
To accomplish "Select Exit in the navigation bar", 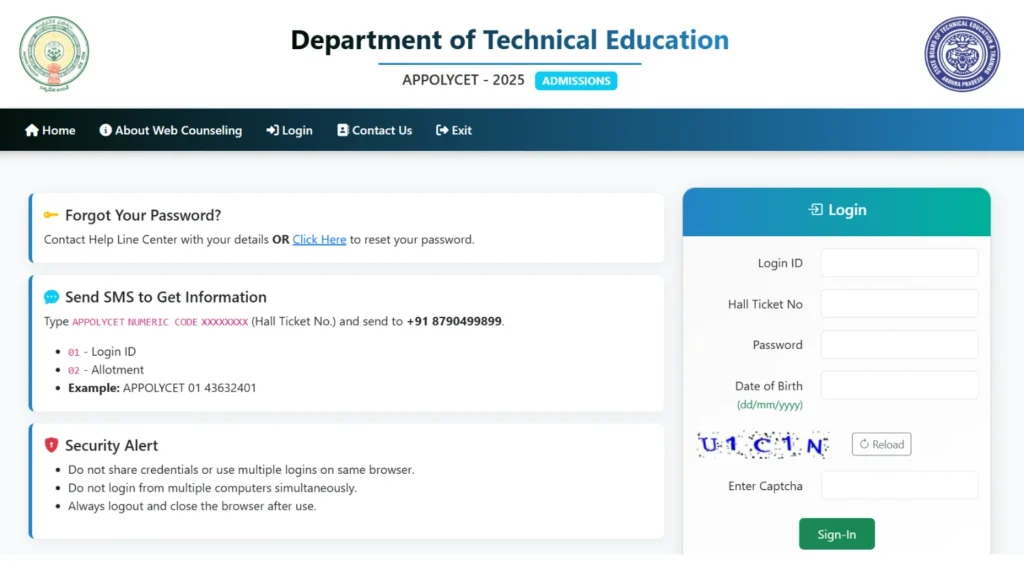I will point(454,130).
